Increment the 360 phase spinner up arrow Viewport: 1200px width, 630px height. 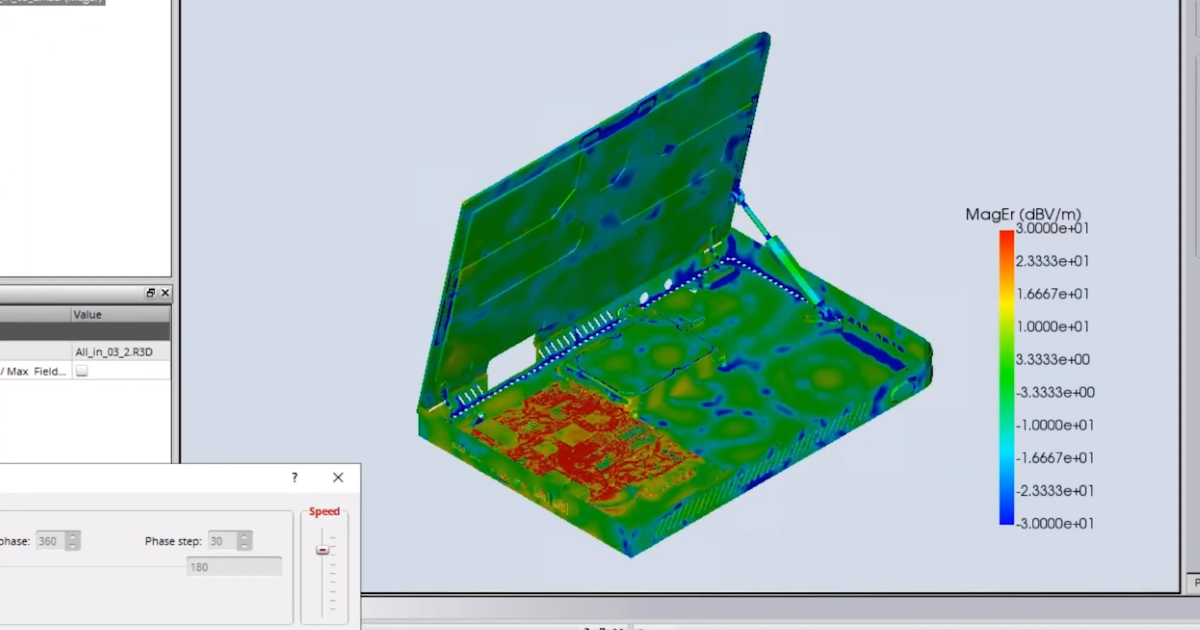point(72,537)
